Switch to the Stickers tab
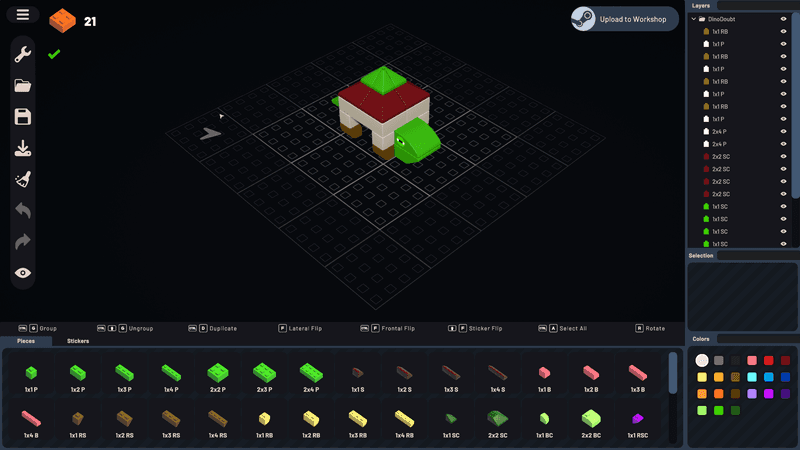Image resolution: width=800 pixels, height=450 pixels. (x=78, y=341)
